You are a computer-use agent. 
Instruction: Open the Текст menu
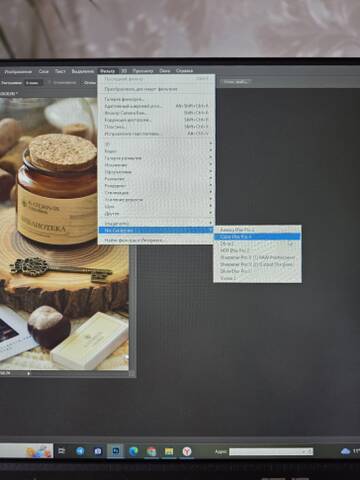tap(60, 71)
